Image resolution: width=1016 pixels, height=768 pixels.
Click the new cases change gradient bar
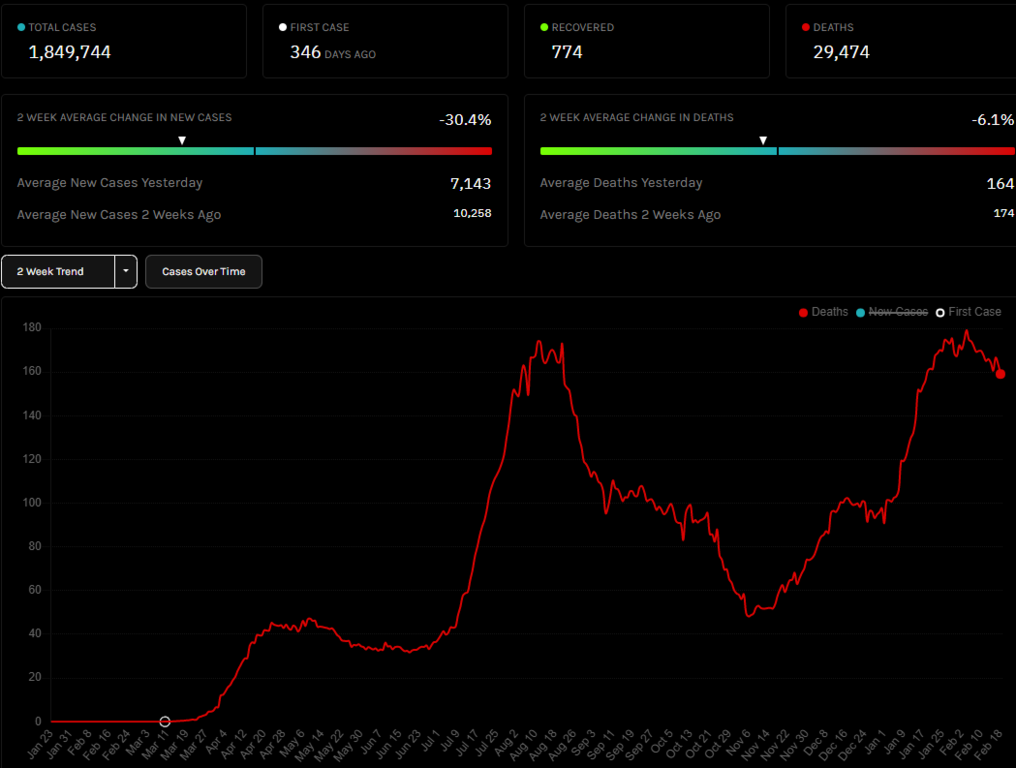pos(254,151)
